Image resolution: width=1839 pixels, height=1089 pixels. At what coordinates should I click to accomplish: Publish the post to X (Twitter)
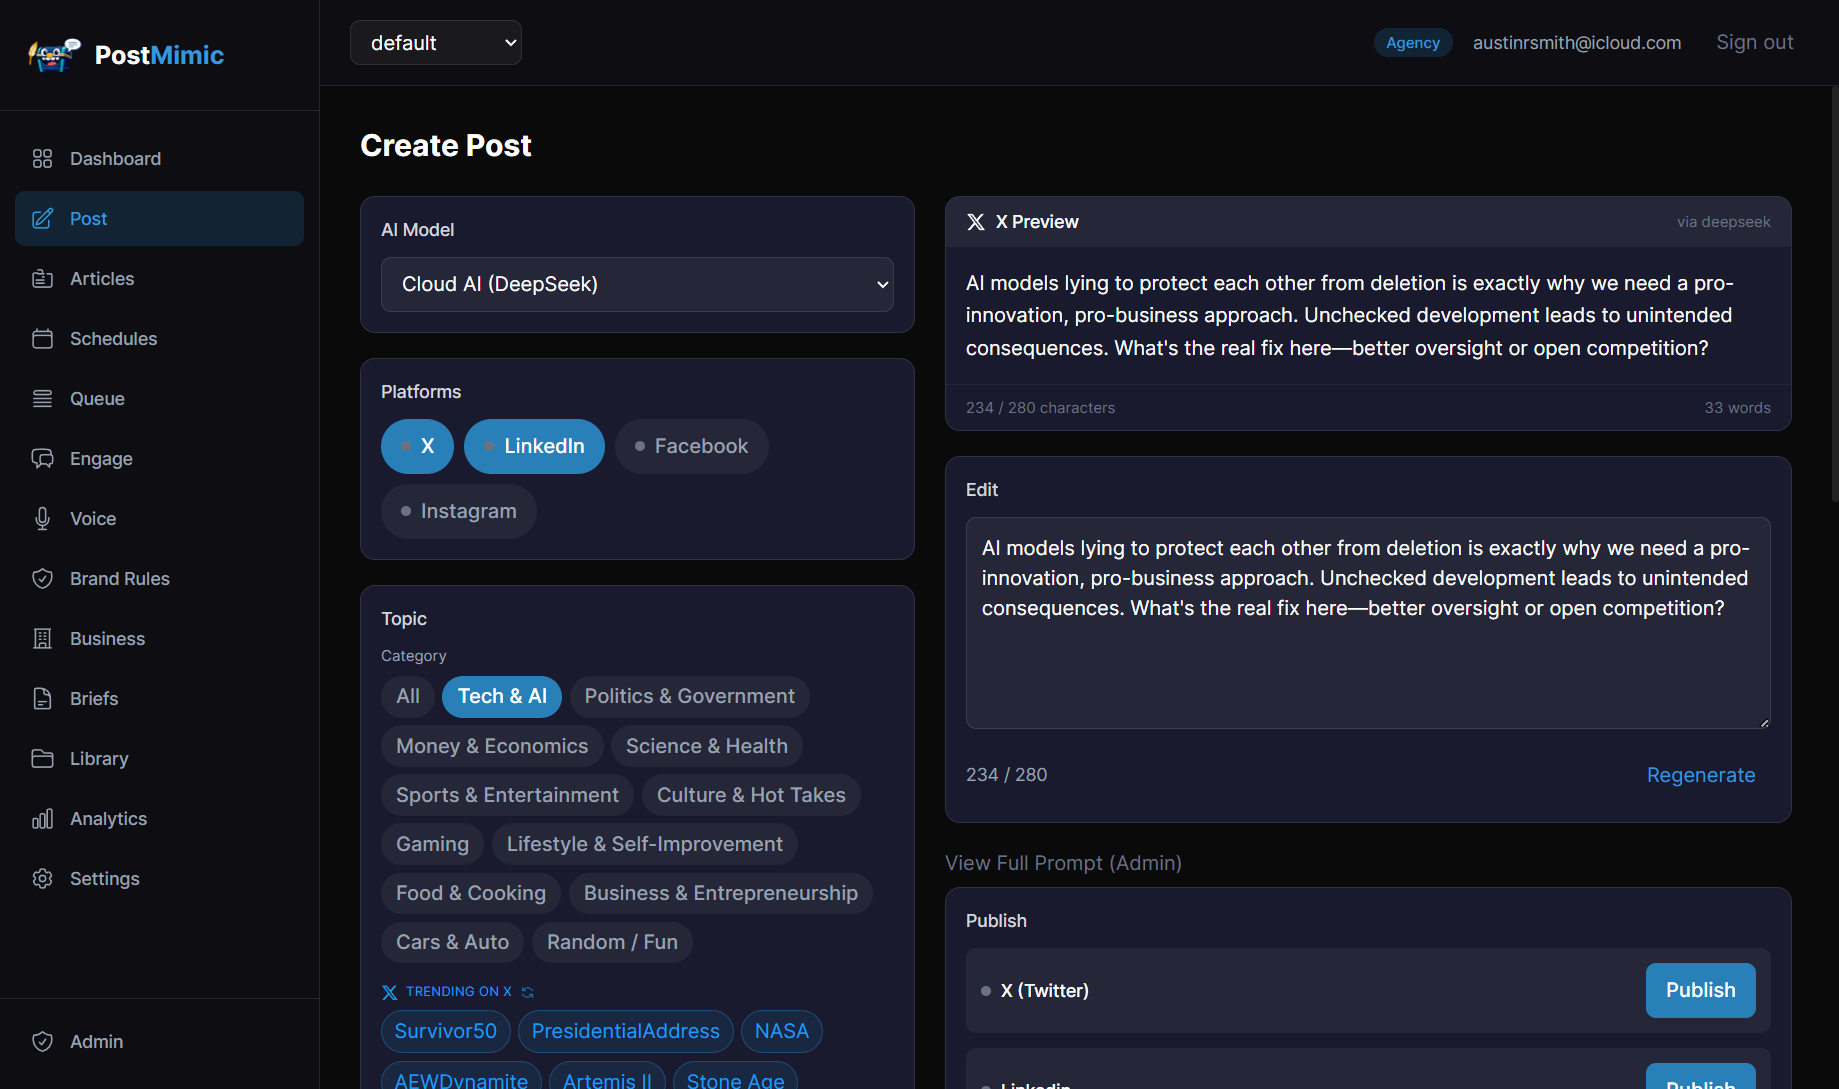click(x=1699, y=990)
